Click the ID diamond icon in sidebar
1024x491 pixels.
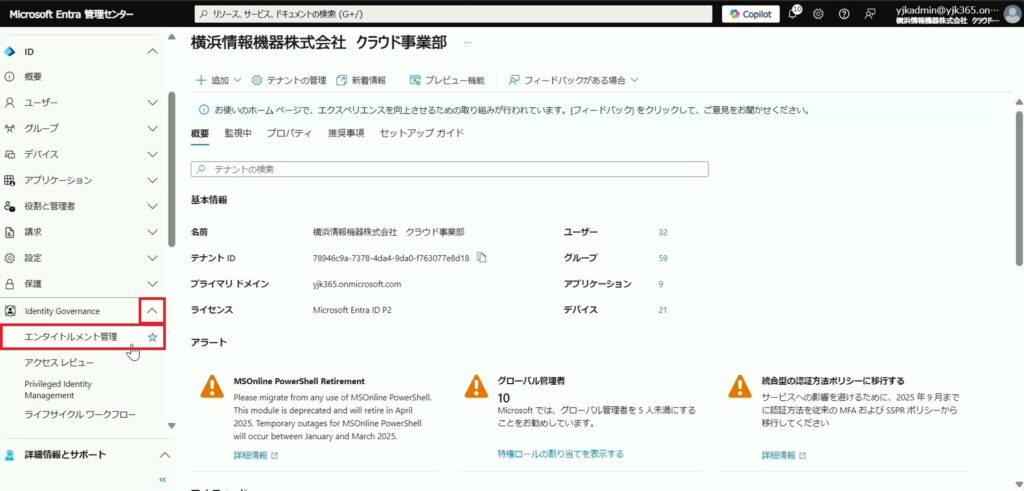(9, 51)
